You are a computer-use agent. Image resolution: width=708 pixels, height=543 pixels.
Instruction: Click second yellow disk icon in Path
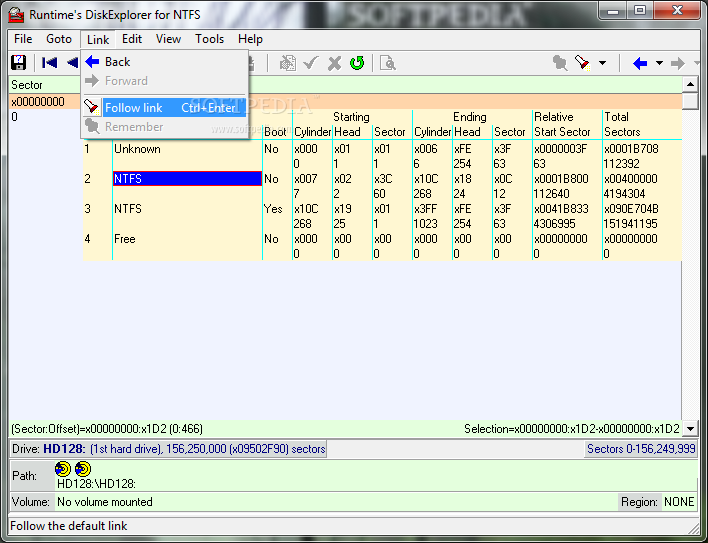83,469
